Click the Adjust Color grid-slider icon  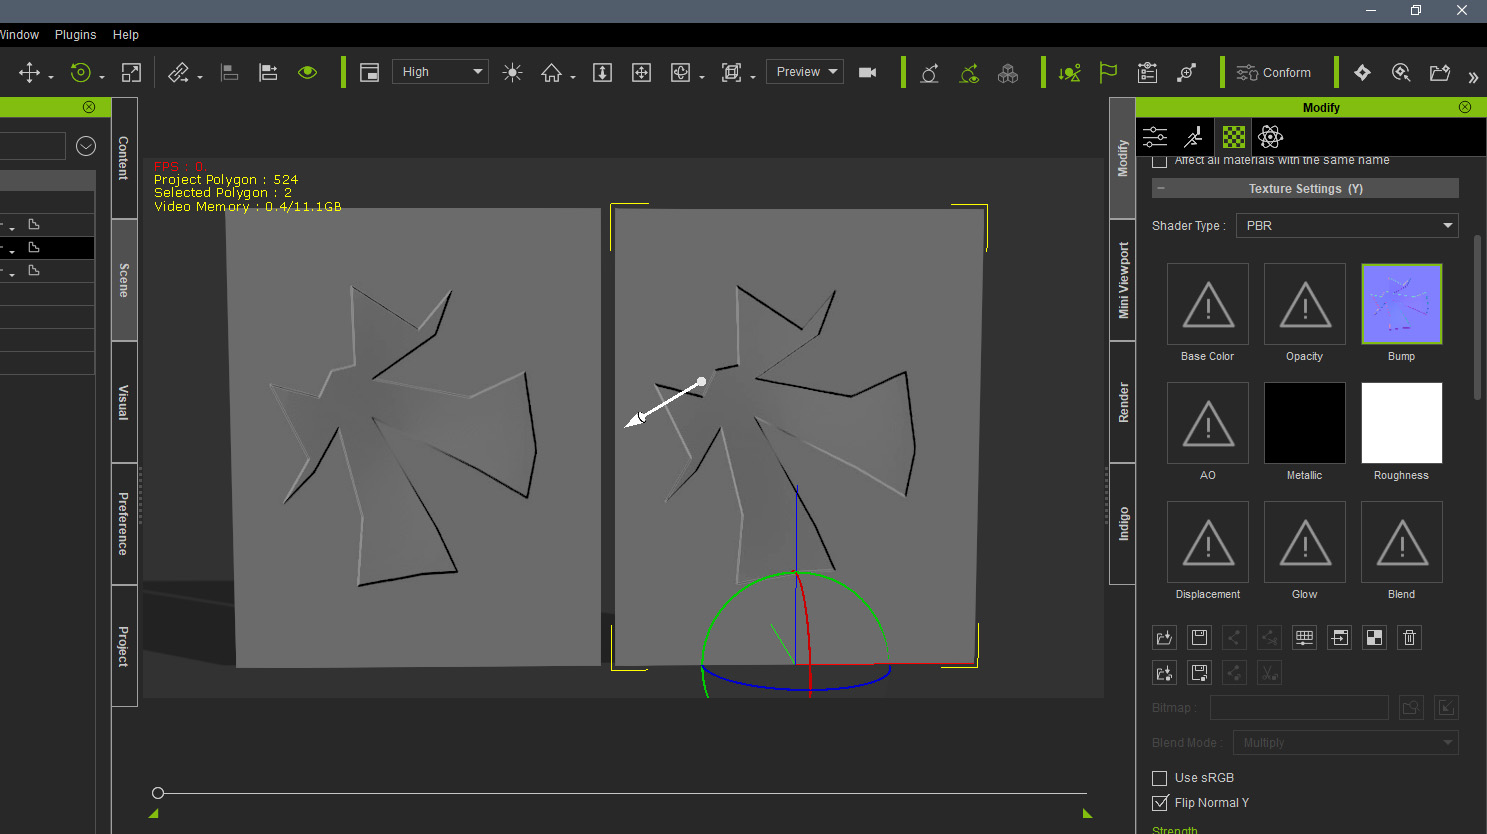click(x=1304, y=637)
